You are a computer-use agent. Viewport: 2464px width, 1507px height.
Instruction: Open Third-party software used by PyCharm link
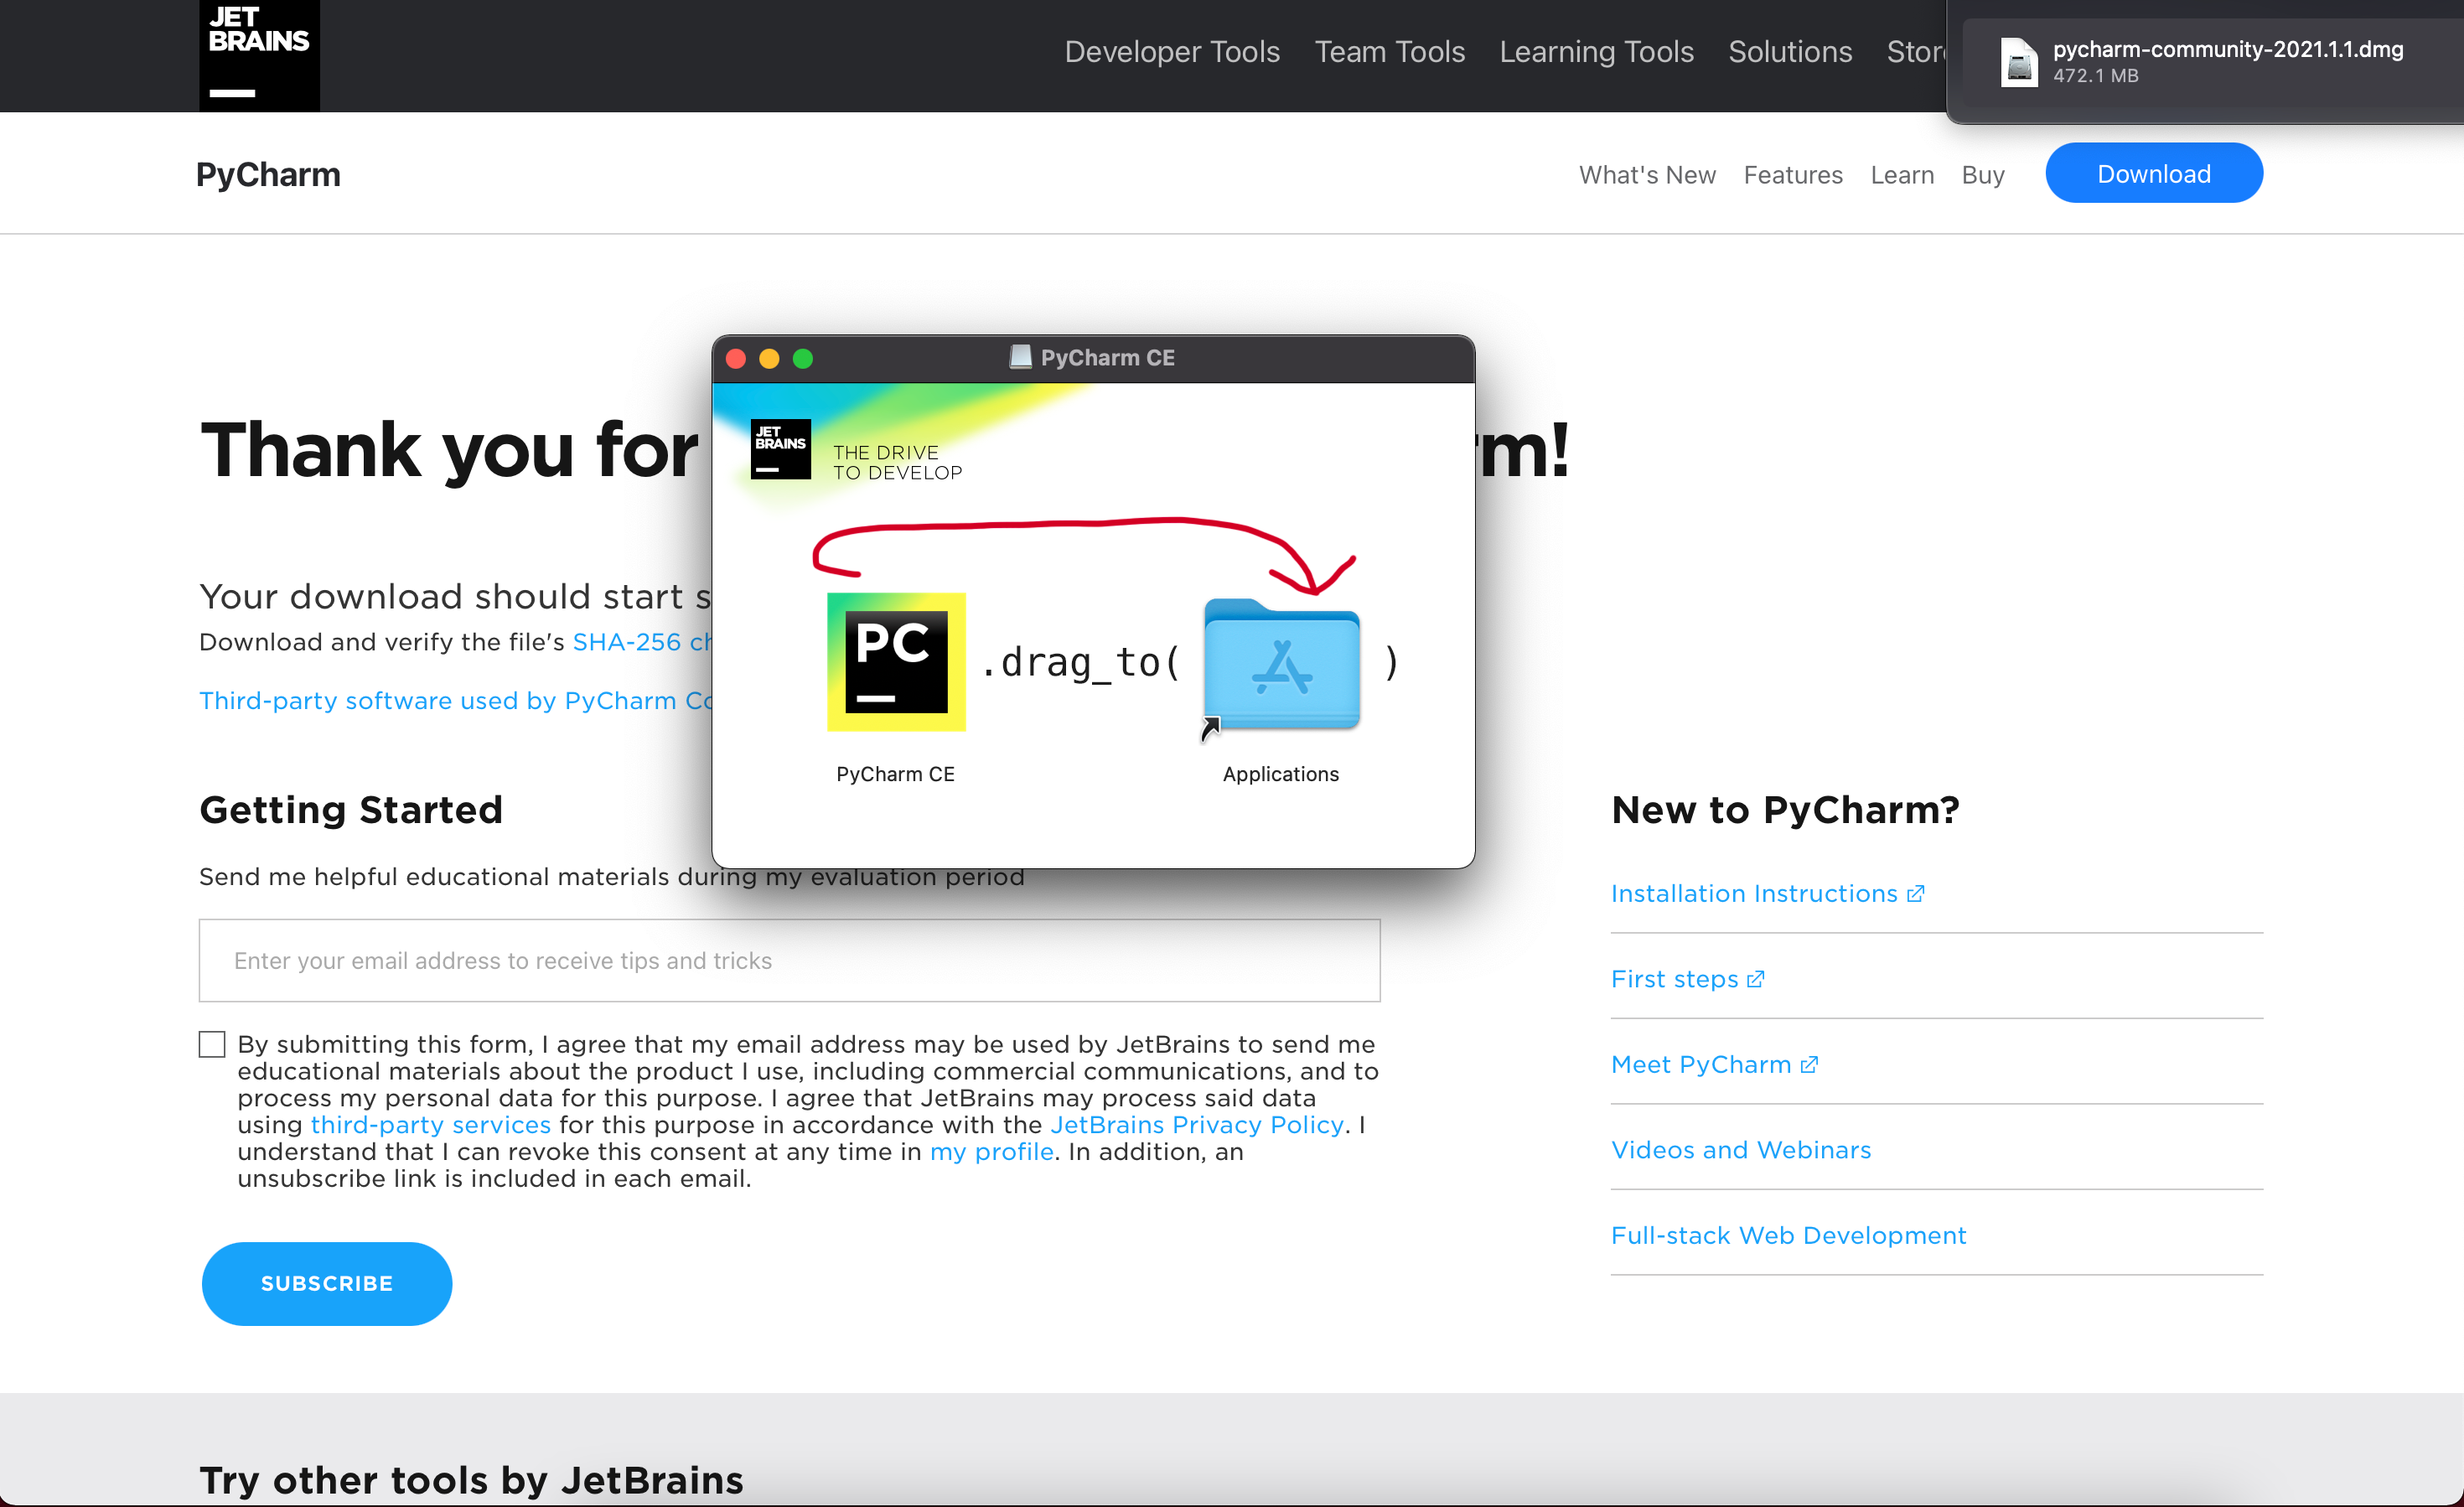pyautogui.click(x=456, y=700)
